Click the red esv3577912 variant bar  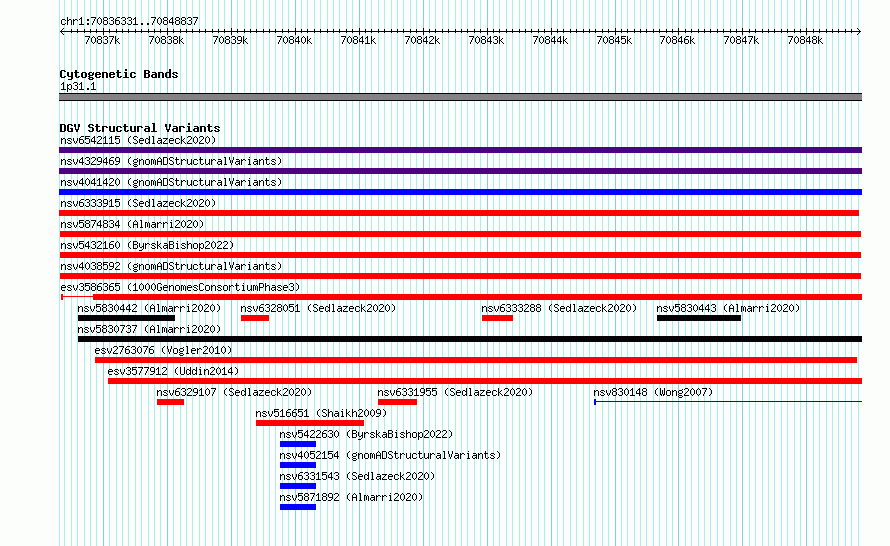(485, 381)
